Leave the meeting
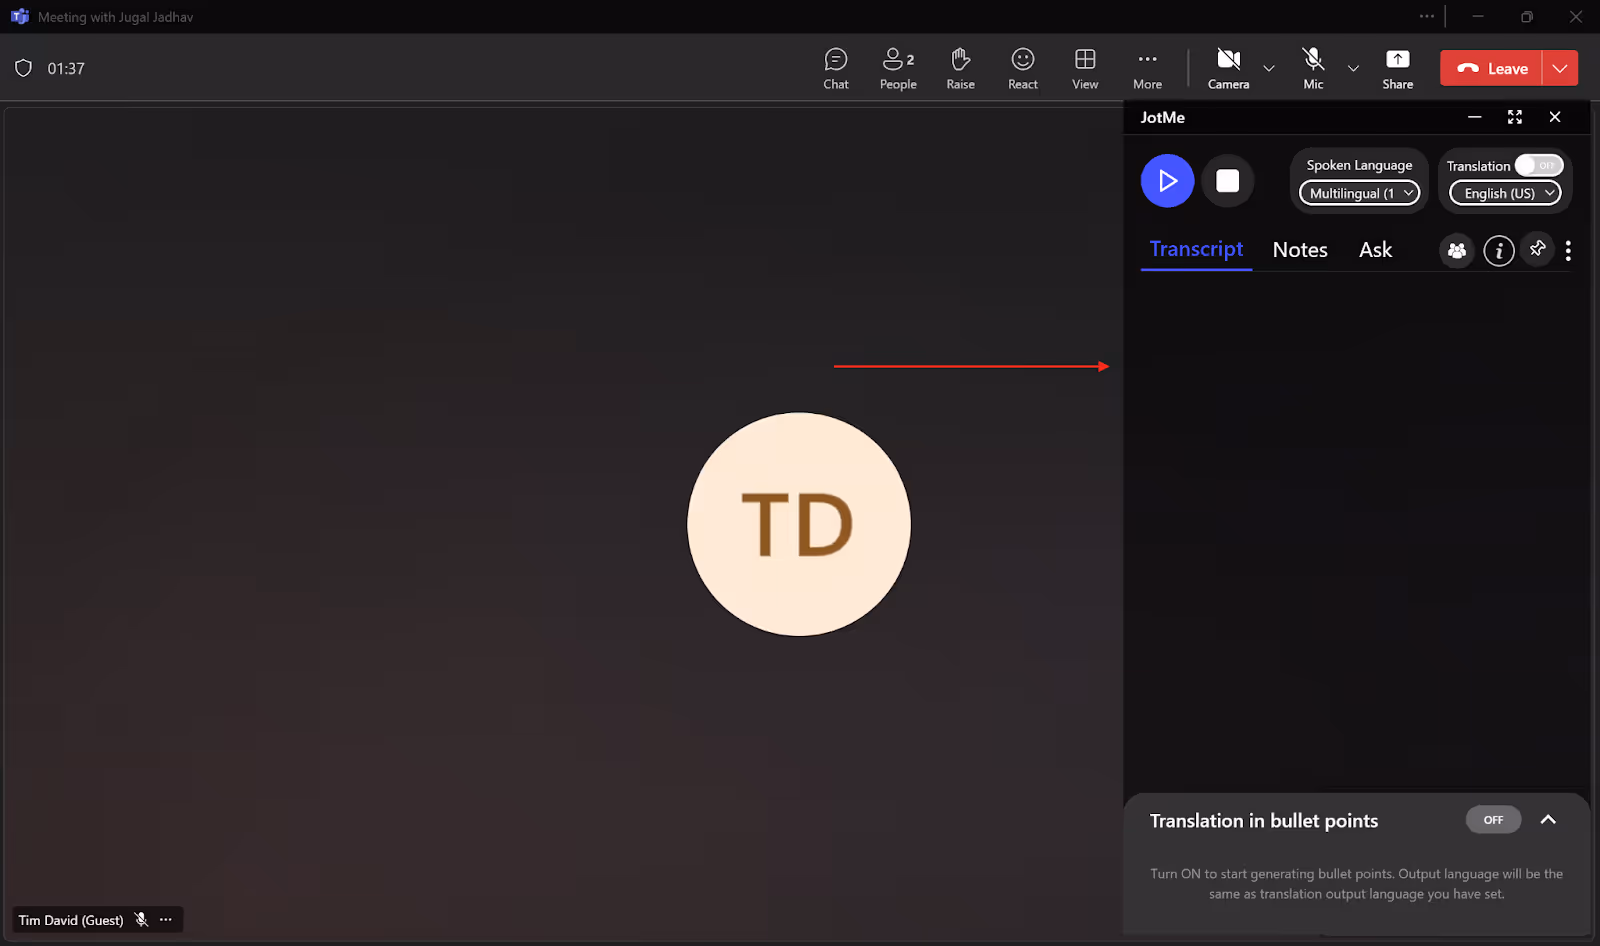Screen dimensions: 1600x946 pyautogui.click(x=1491, y=68)
